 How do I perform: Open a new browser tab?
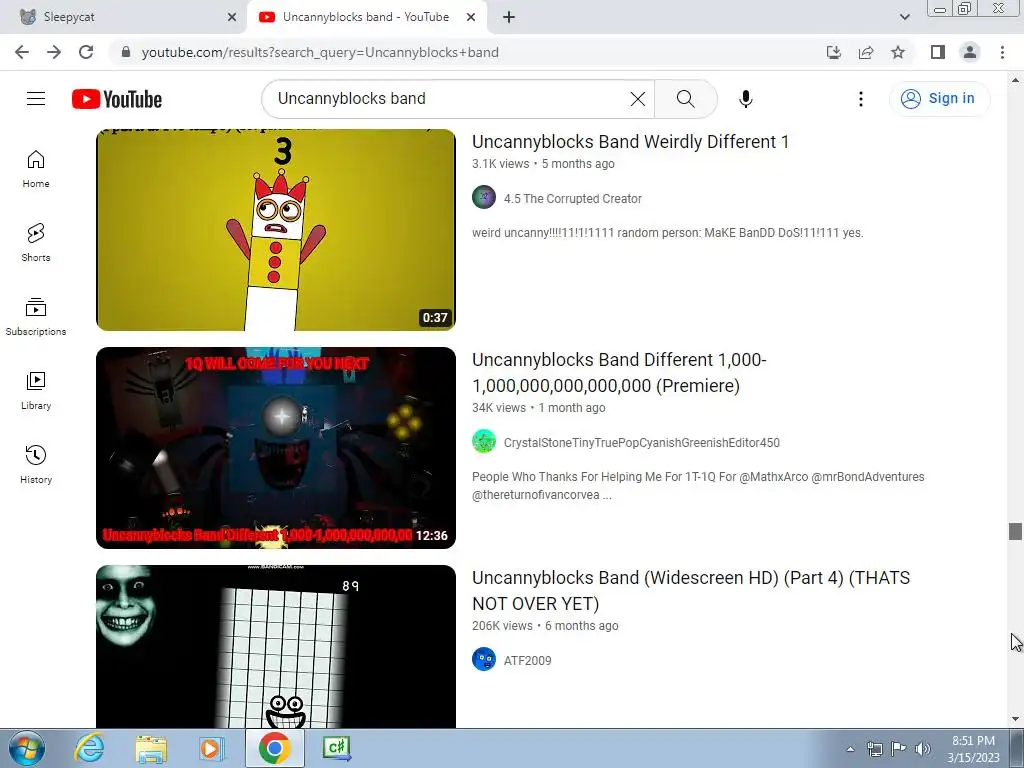(509, 17)
